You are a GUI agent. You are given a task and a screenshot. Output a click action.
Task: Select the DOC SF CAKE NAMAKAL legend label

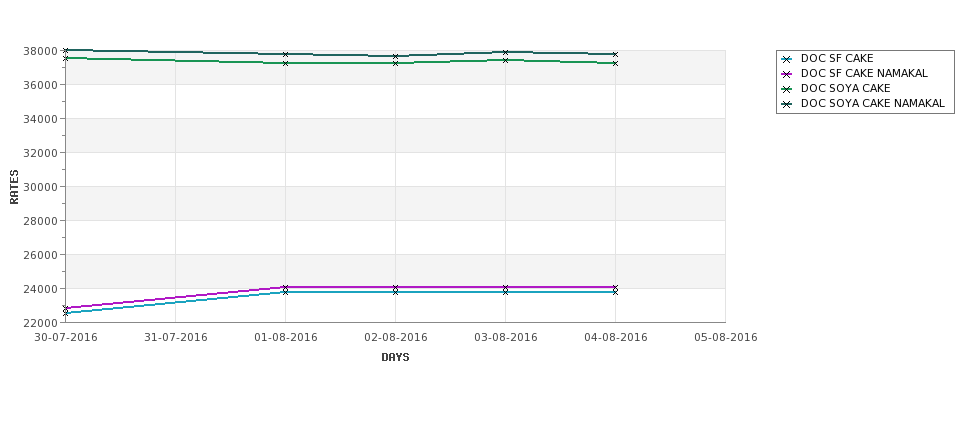pyautogui.click(x=864, y=73)
